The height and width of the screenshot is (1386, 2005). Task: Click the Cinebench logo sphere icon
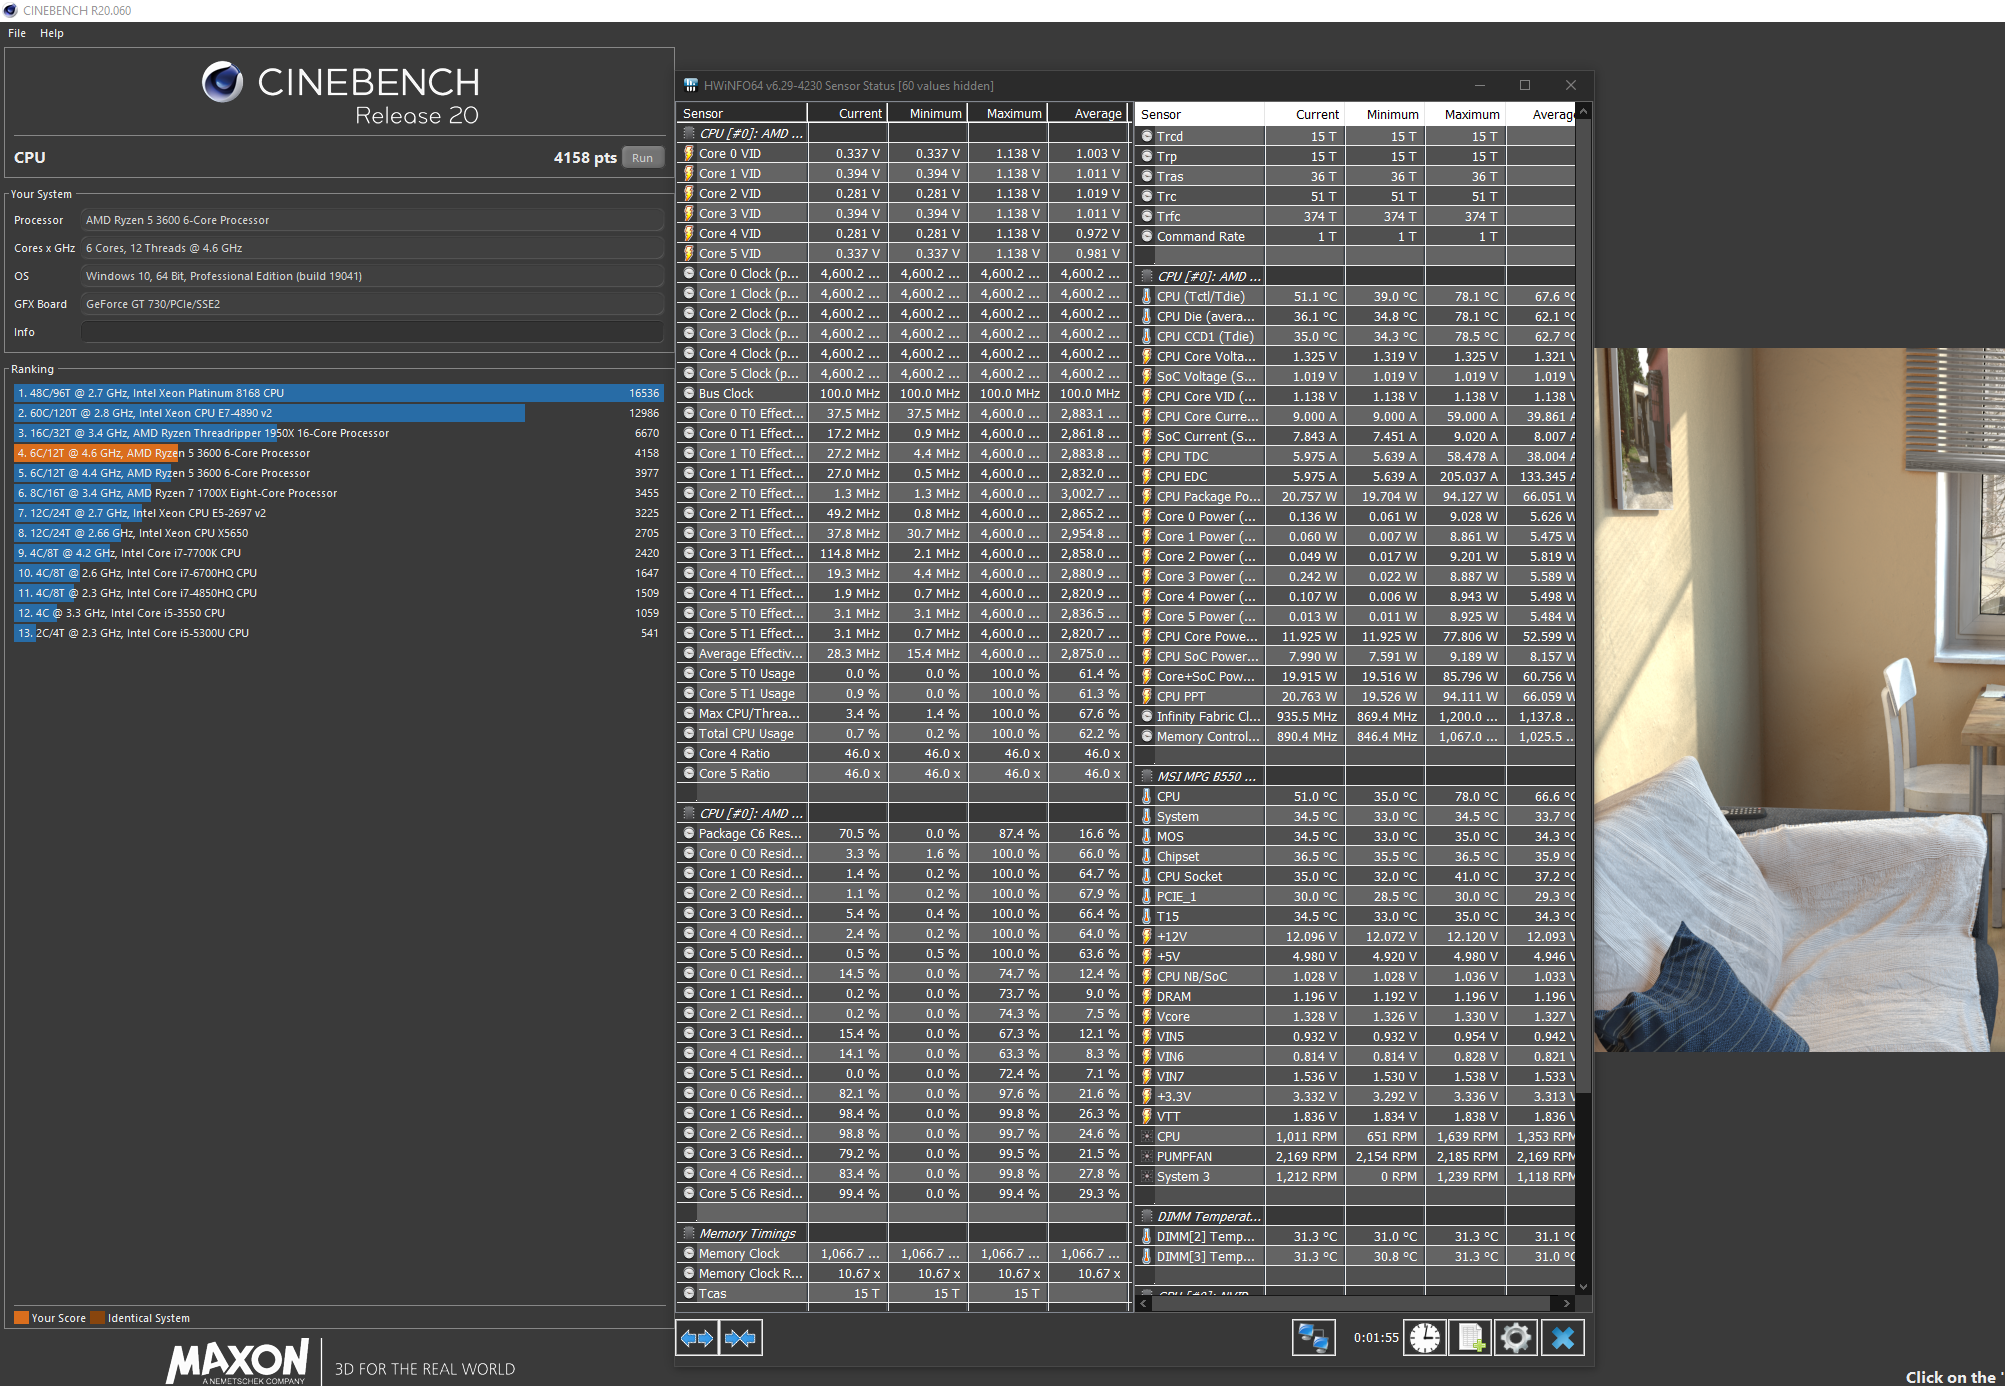pyautogui.click(x=222, y=82)
